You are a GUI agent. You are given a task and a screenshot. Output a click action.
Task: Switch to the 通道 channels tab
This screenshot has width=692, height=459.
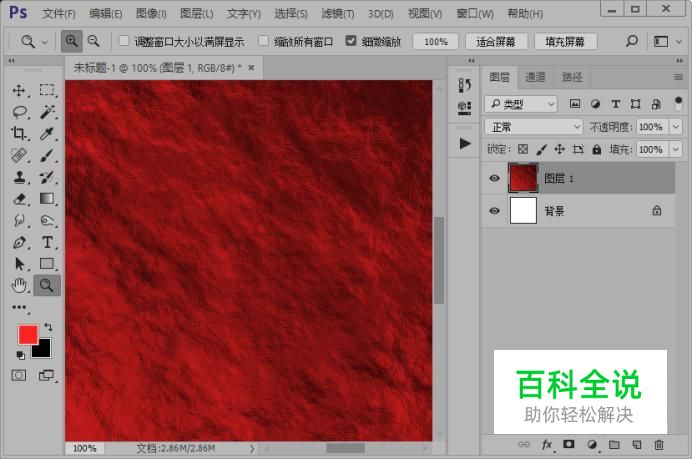(535, 77)
